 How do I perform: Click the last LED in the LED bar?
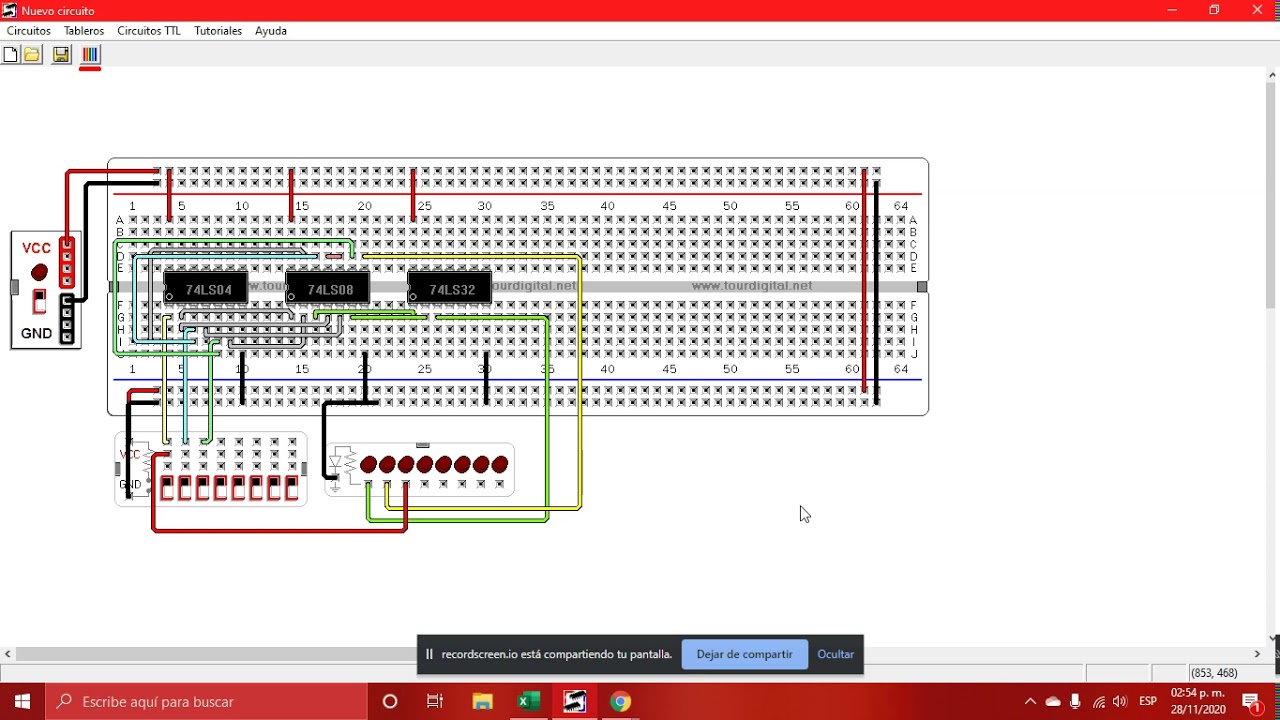click(x=500, y=465)
